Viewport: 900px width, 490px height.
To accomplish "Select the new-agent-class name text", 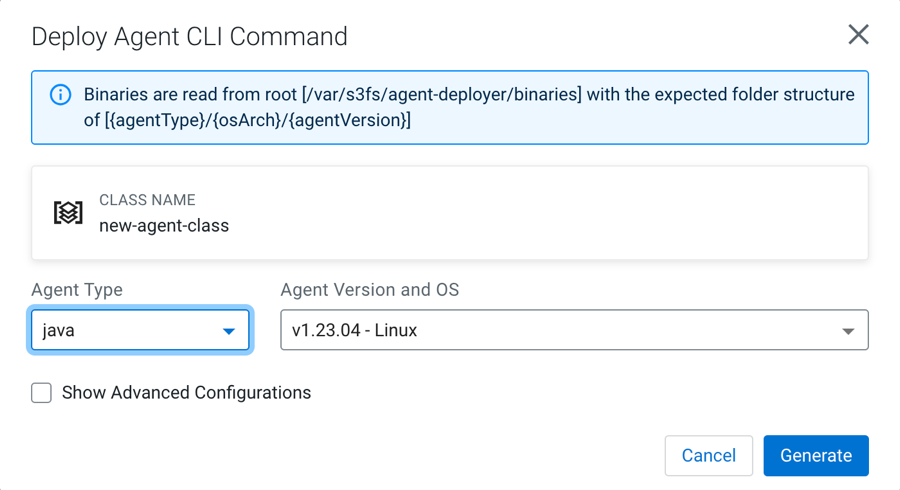I will pyautogui.click(x=164, y=226).
